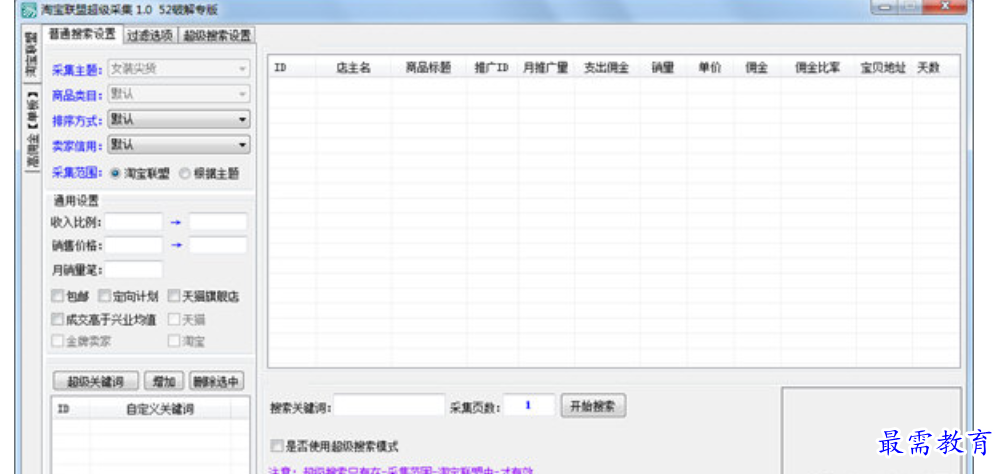The height and width of the screenshot is (474, 1000).
Task: Open the 过滤选项 tab
Action: [x=151, y=35]
